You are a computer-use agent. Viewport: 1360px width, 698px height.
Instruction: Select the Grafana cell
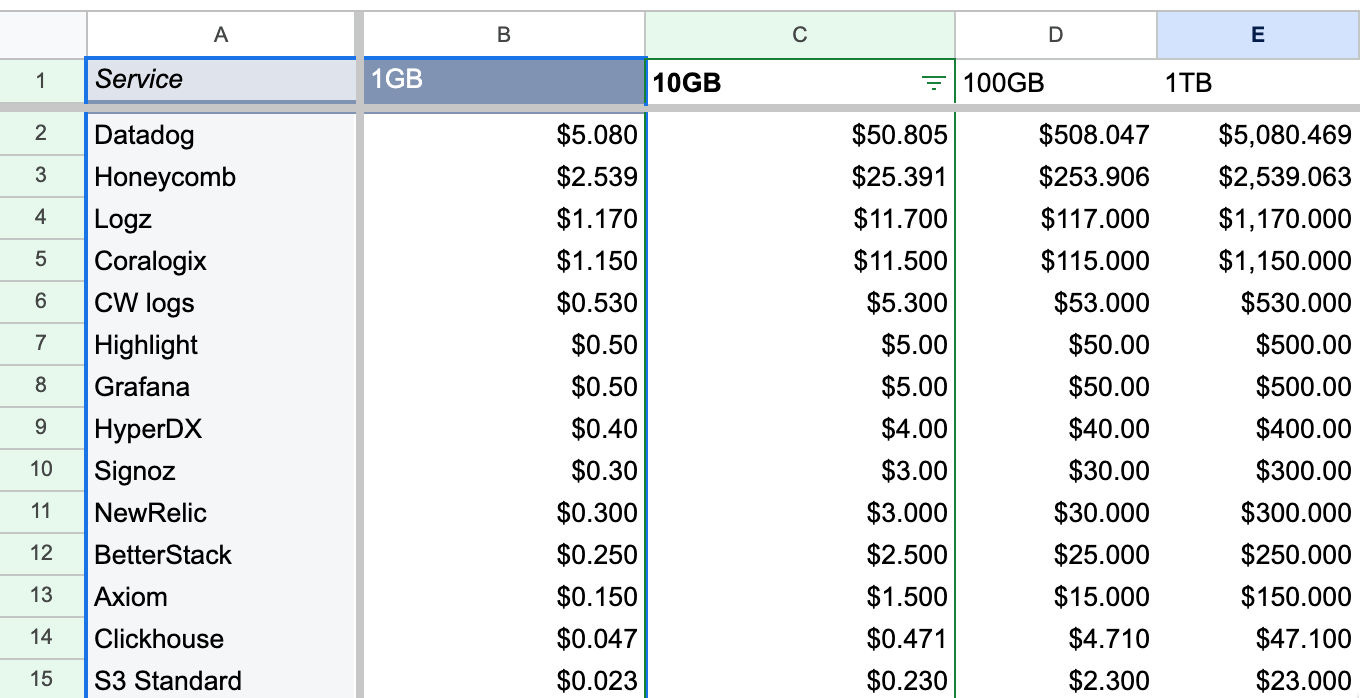[221, 386]
